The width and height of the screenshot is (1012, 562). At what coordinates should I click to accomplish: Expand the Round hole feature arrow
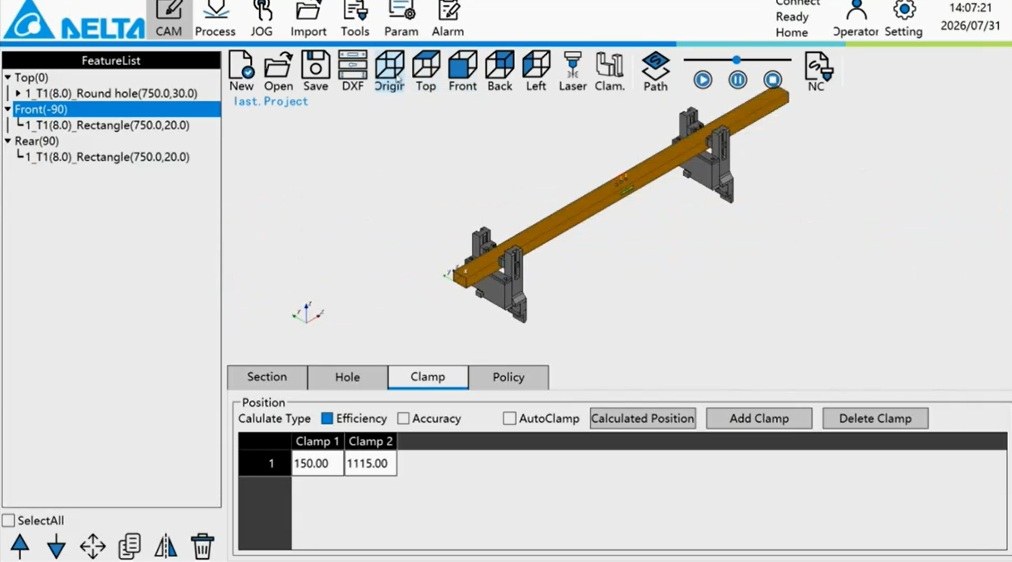pos(18,94)
